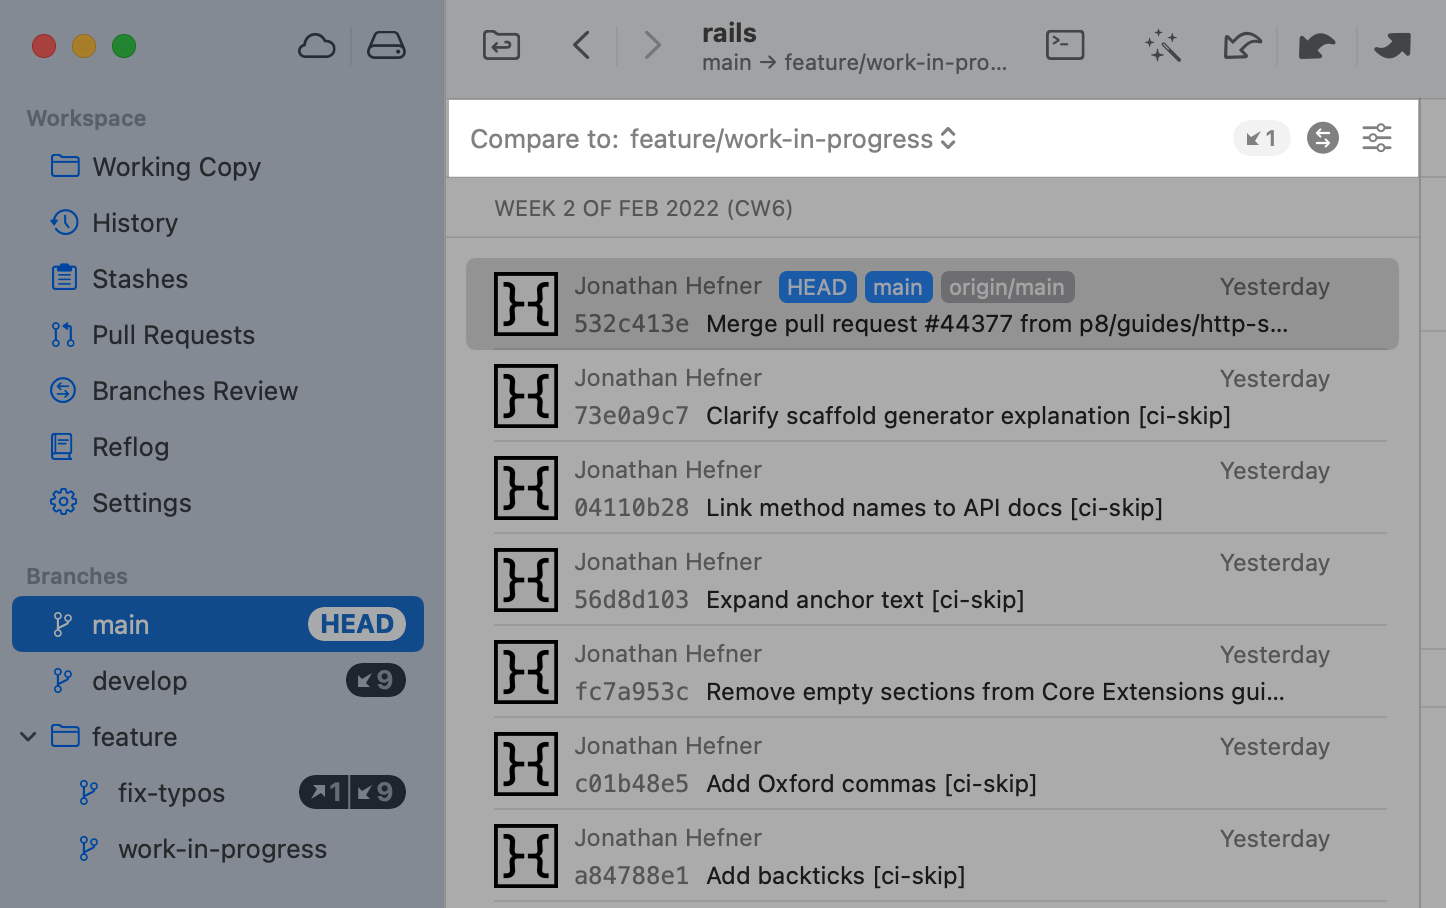The image size is (1446, 908).
Task: Toggle the behind-by-1 commits badge
Action: [1261, 138]
